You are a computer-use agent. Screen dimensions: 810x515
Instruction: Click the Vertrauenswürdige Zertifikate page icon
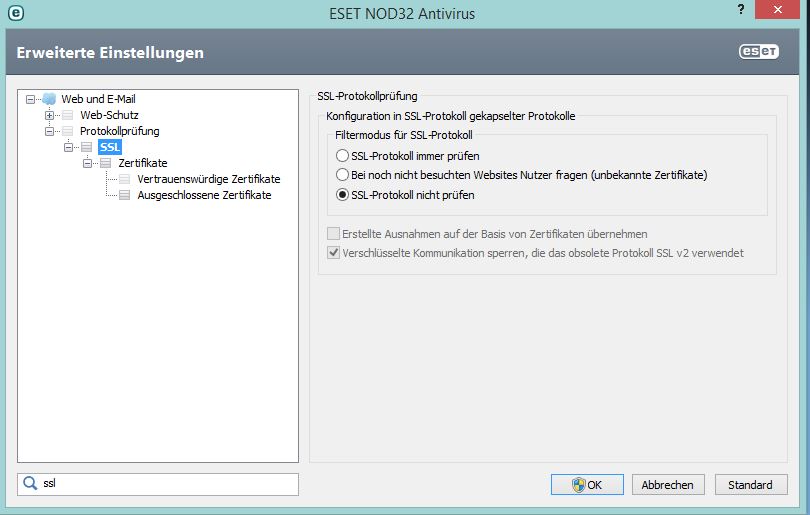124,179
